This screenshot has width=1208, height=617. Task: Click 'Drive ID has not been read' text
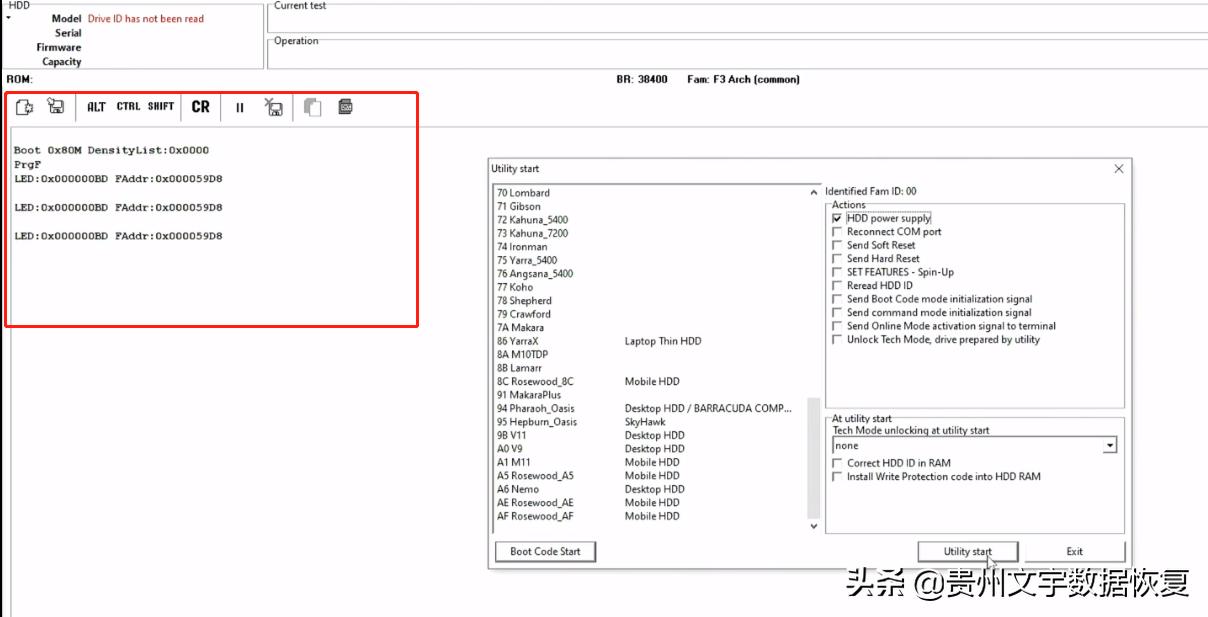146,19
